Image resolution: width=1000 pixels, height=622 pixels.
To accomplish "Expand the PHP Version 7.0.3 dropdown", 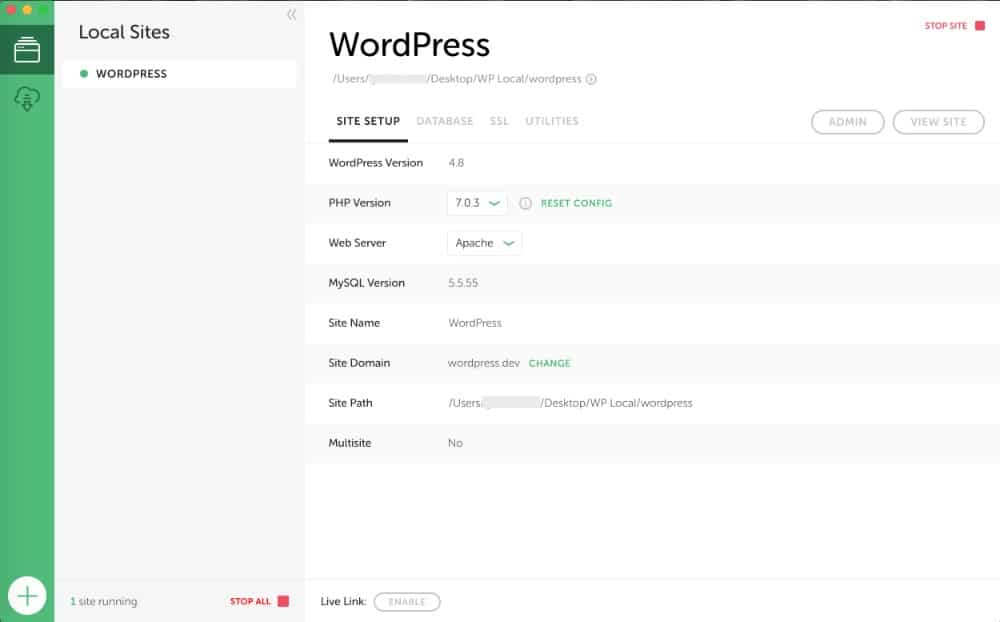I will point(477,203).
